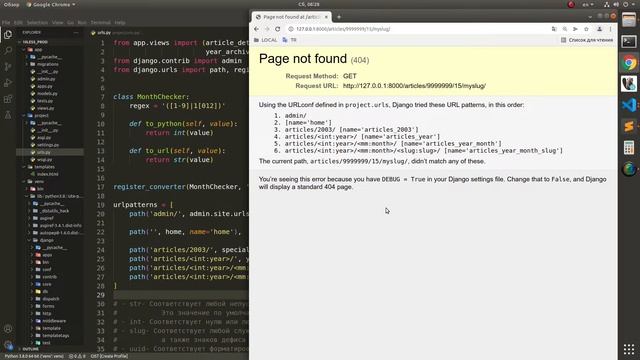The height and width of the screenshot is (360, 640).
Task: Click the Request URL text on 404 page
Action: click(x=414, y=86)
